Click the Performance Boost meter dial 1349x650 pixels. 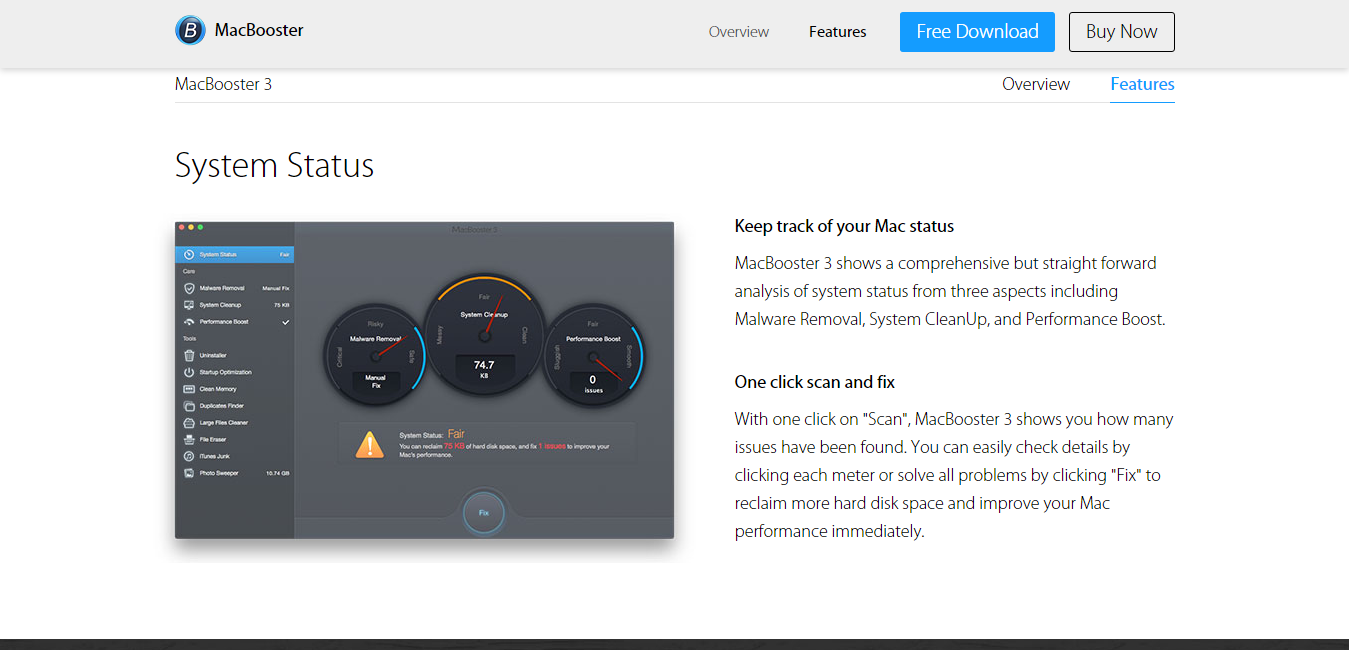click(x=593, y=356)
